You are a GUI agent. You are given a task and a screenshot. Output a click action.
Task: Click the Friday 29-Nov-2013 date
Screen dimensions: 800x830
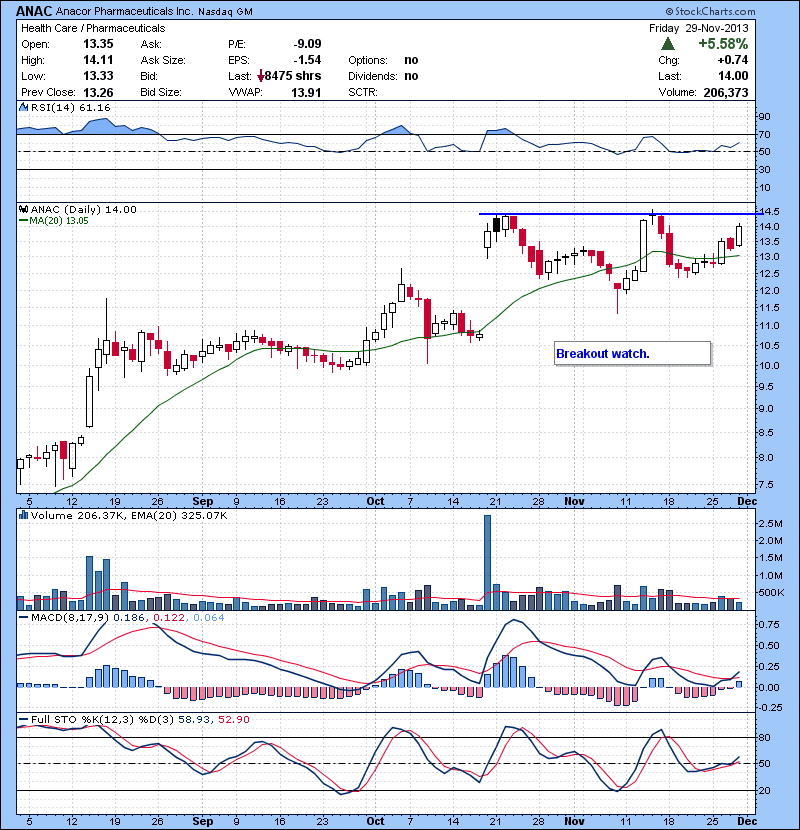pyautogui.click(x=698, y=28)
